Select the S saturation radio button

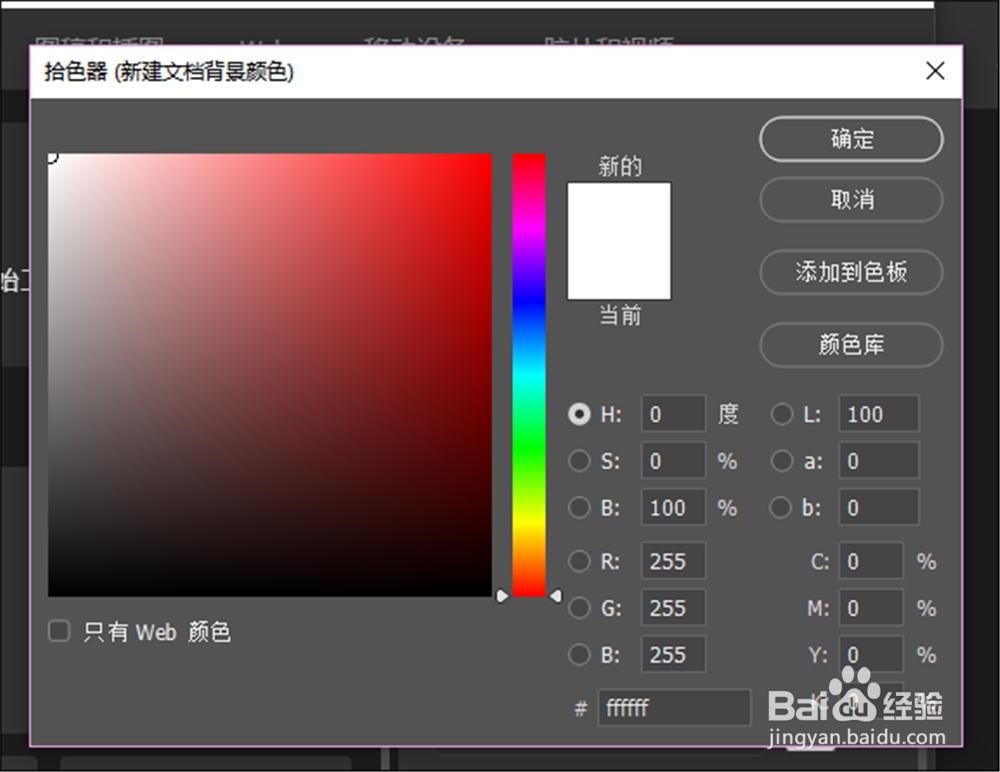tap(579, 461)
